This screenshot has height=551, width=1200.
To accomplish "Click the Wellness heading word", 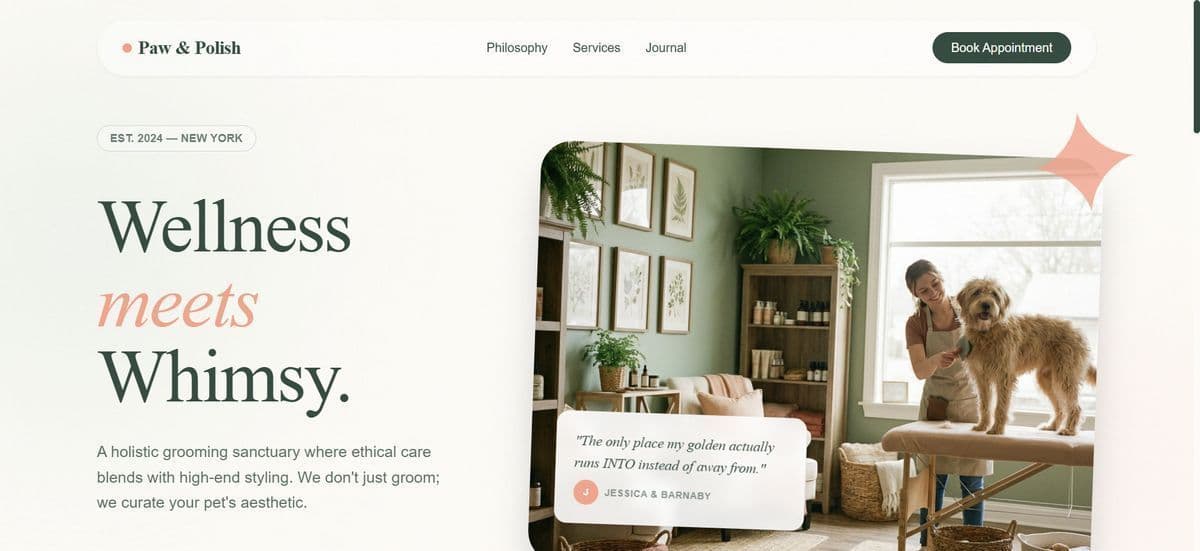I will click(224, 227).
